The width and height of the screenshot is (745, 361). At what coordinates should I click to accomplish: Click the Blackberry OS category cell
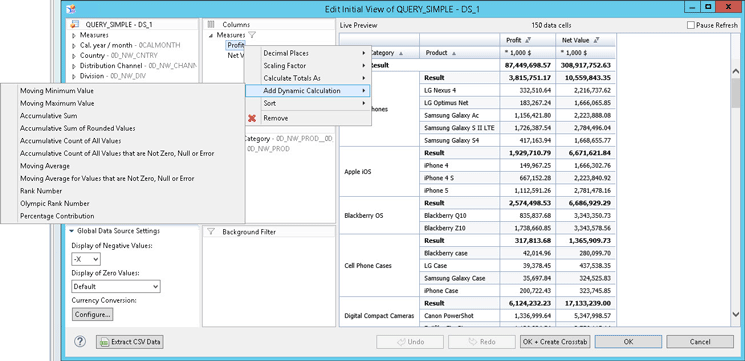380,215
